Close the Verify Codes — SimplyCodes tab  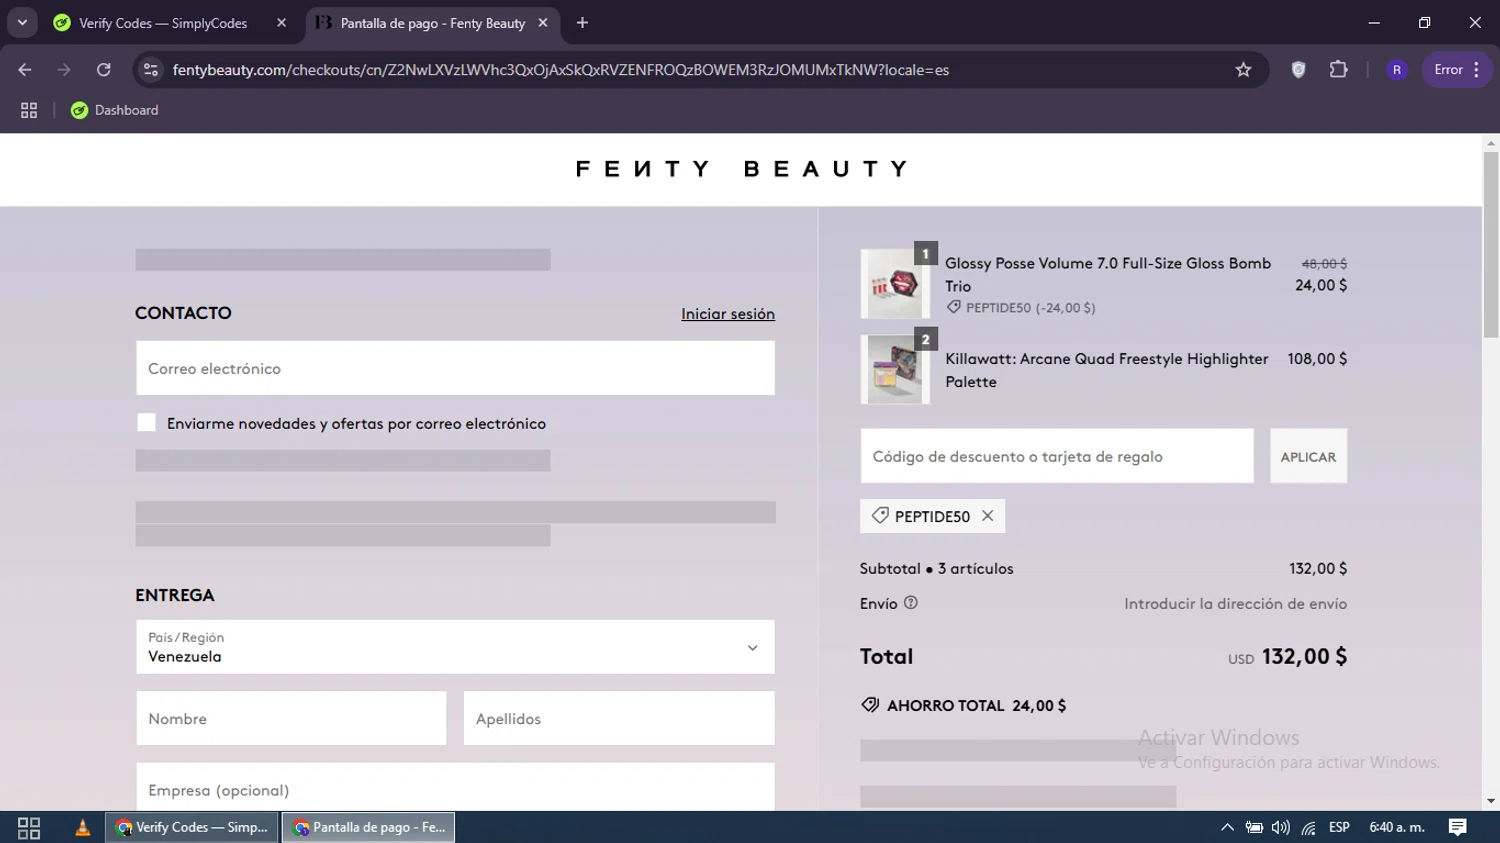coord(281,23)
